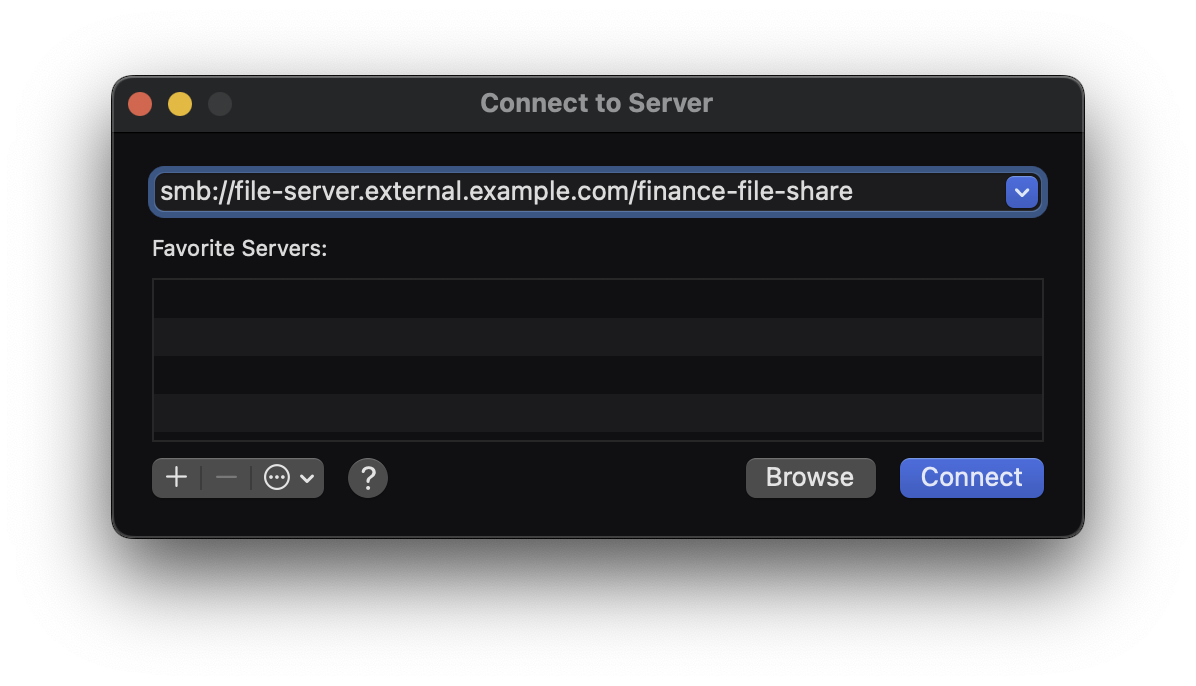Click inside the smb server address field
Viewport: 1196px width, 686px height.
pyautogui.click(x=500, y=191)
